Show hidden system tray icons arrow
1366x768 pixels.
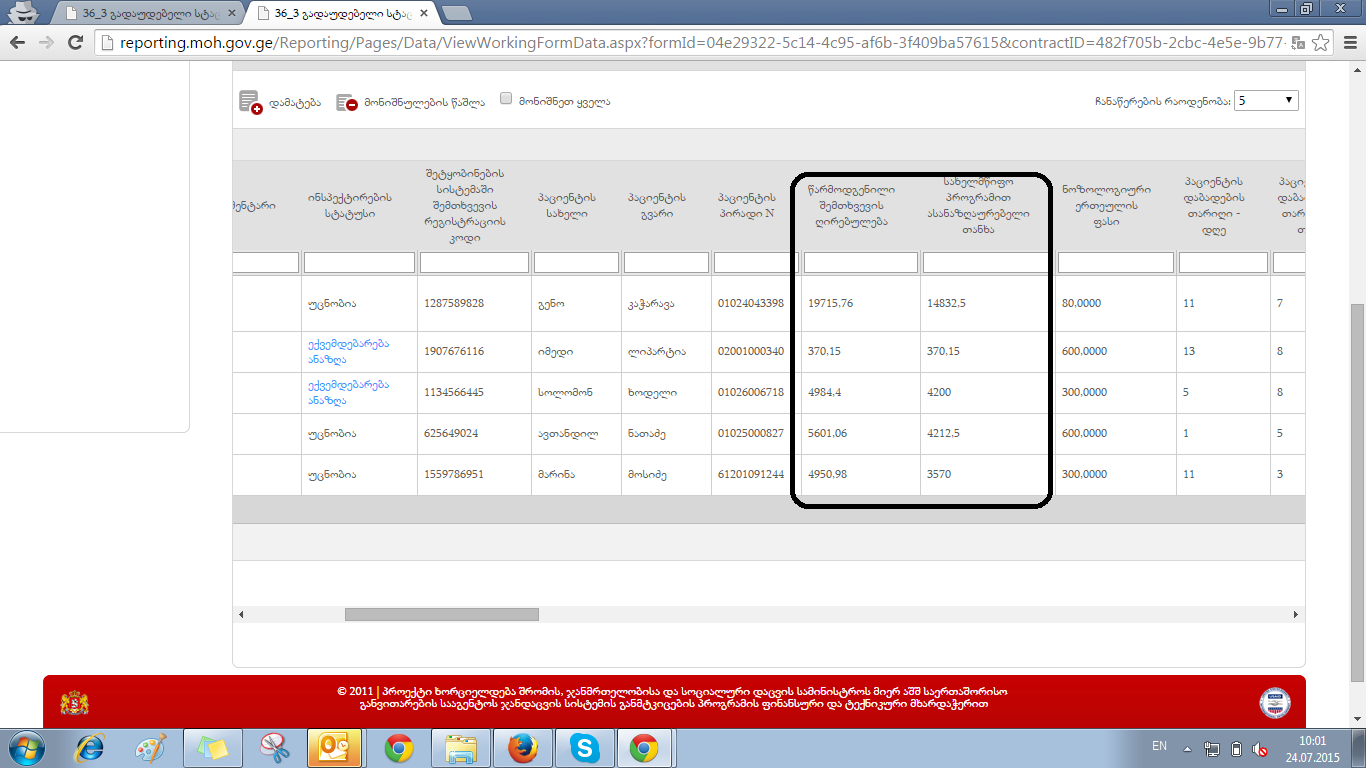tap(1187, 748)
